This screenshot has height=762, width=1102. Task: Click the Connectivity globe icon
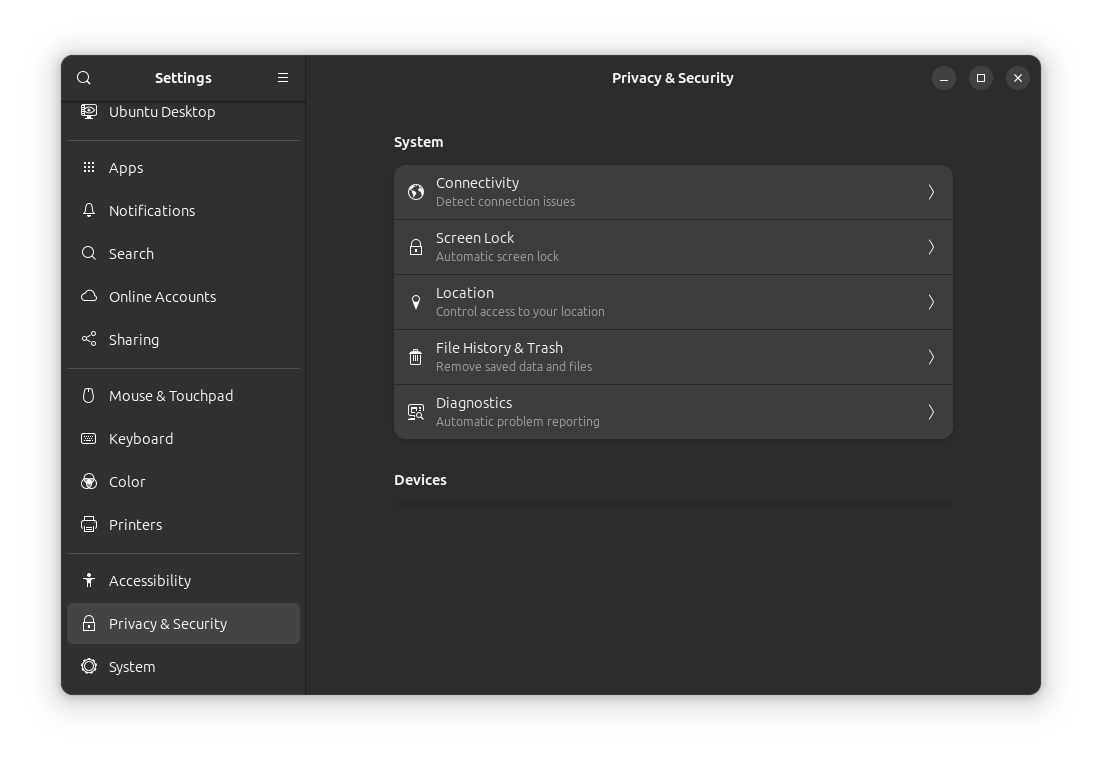[415, 191]
